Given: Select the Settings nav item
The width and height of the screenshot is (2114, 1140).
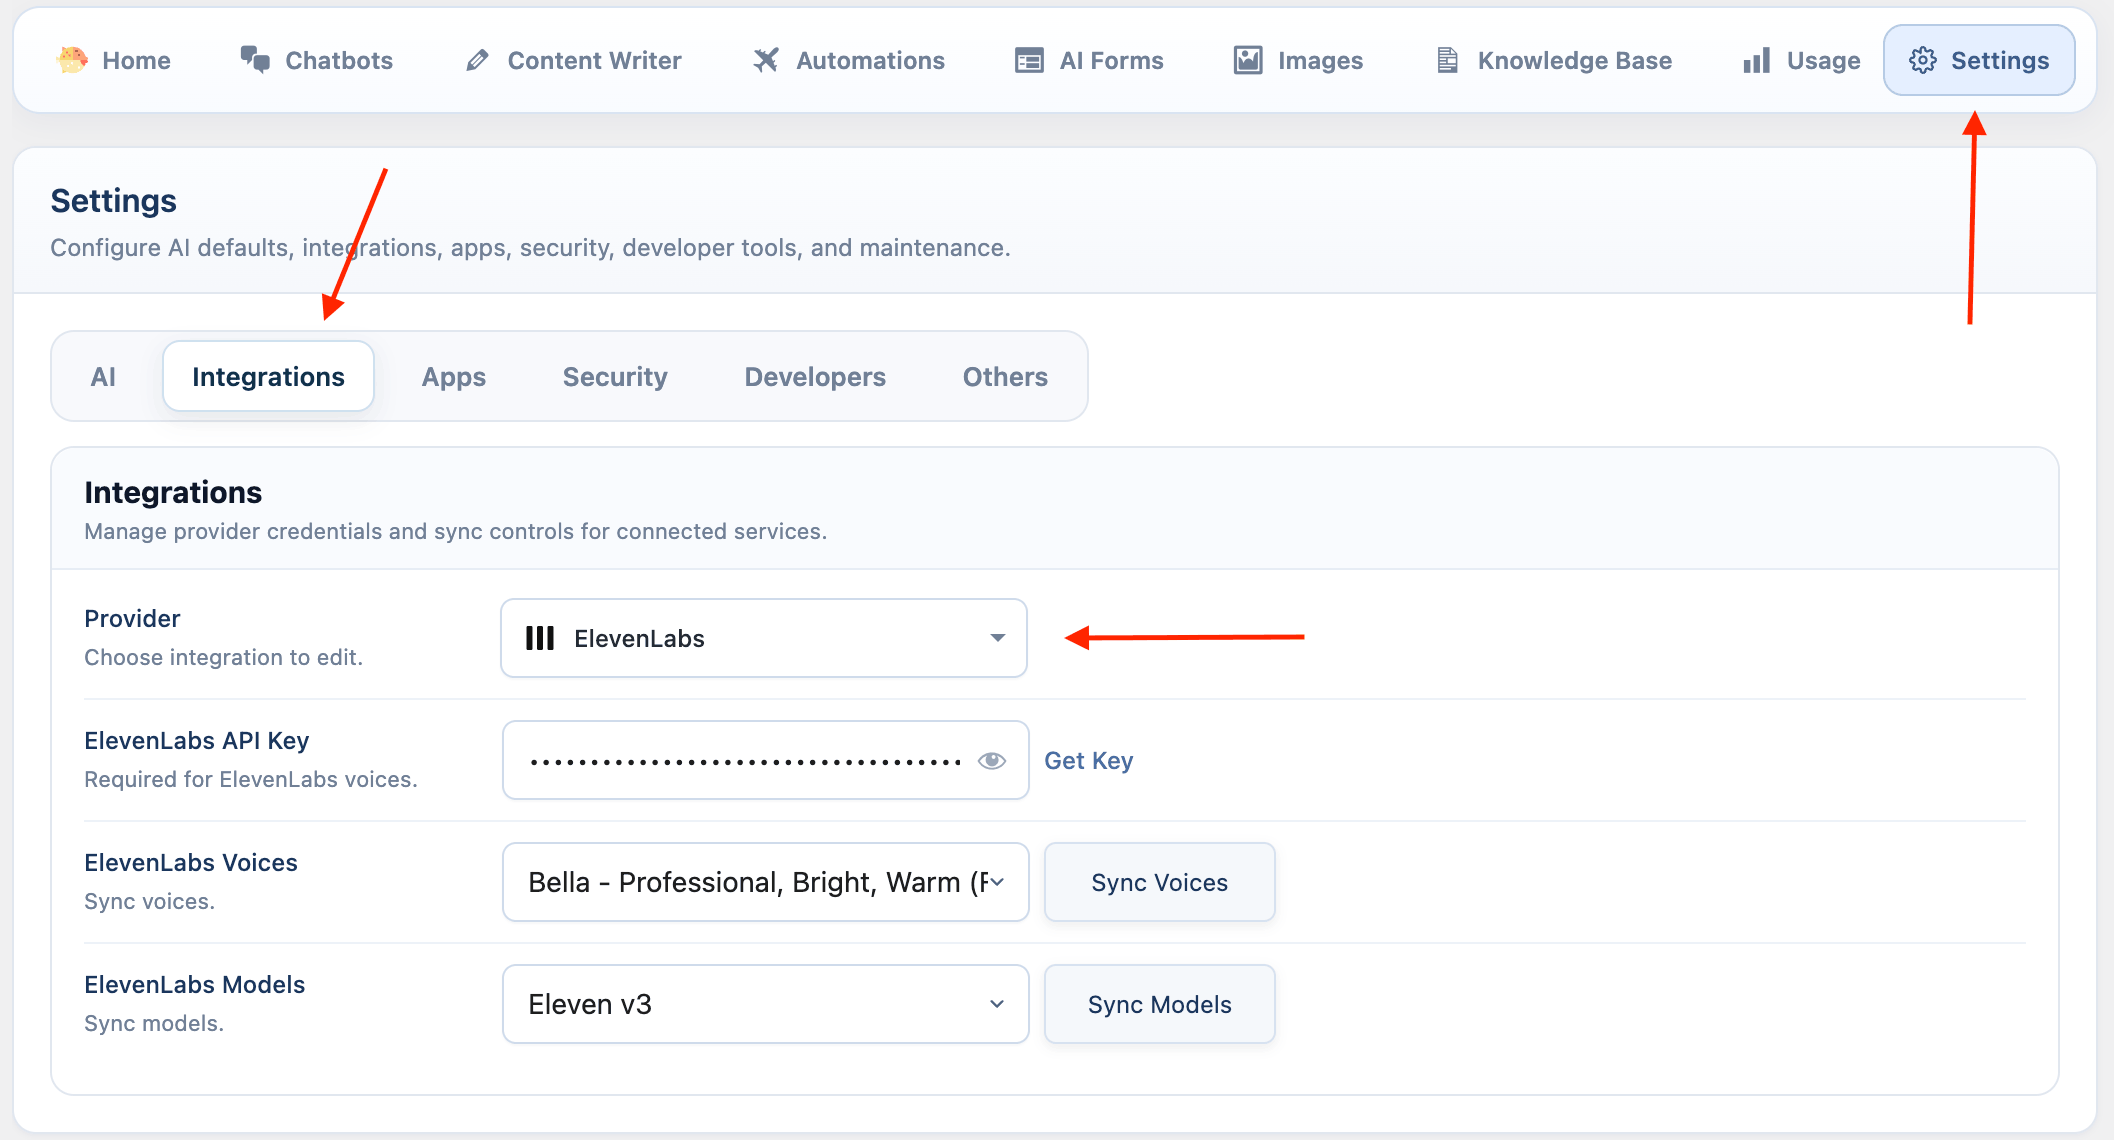Looking at the screenshot, I should [1979, 60].
